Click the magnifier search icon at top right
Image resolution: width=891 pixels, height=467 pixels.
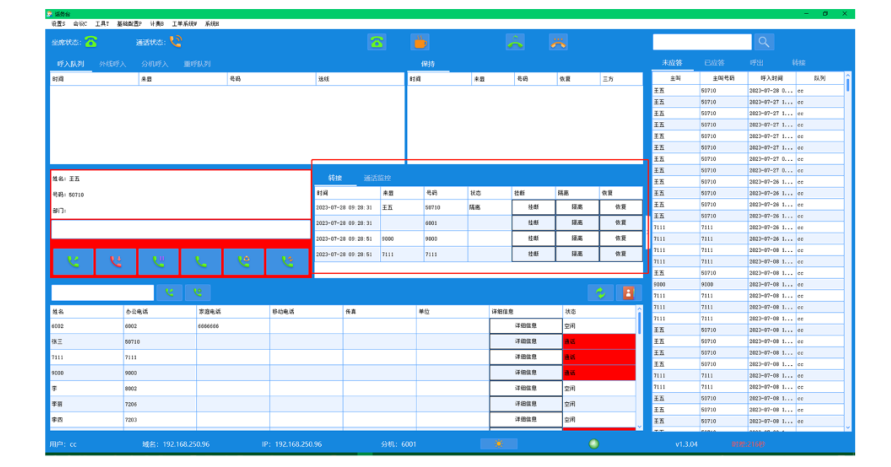click(764, 42)
